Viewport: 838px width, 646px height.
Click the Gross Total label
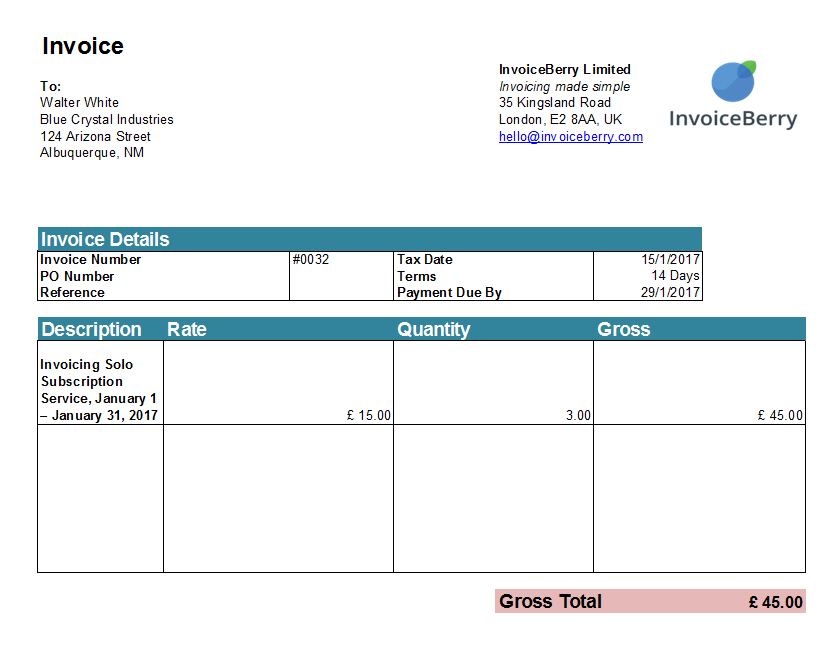[x=550, y=601]
